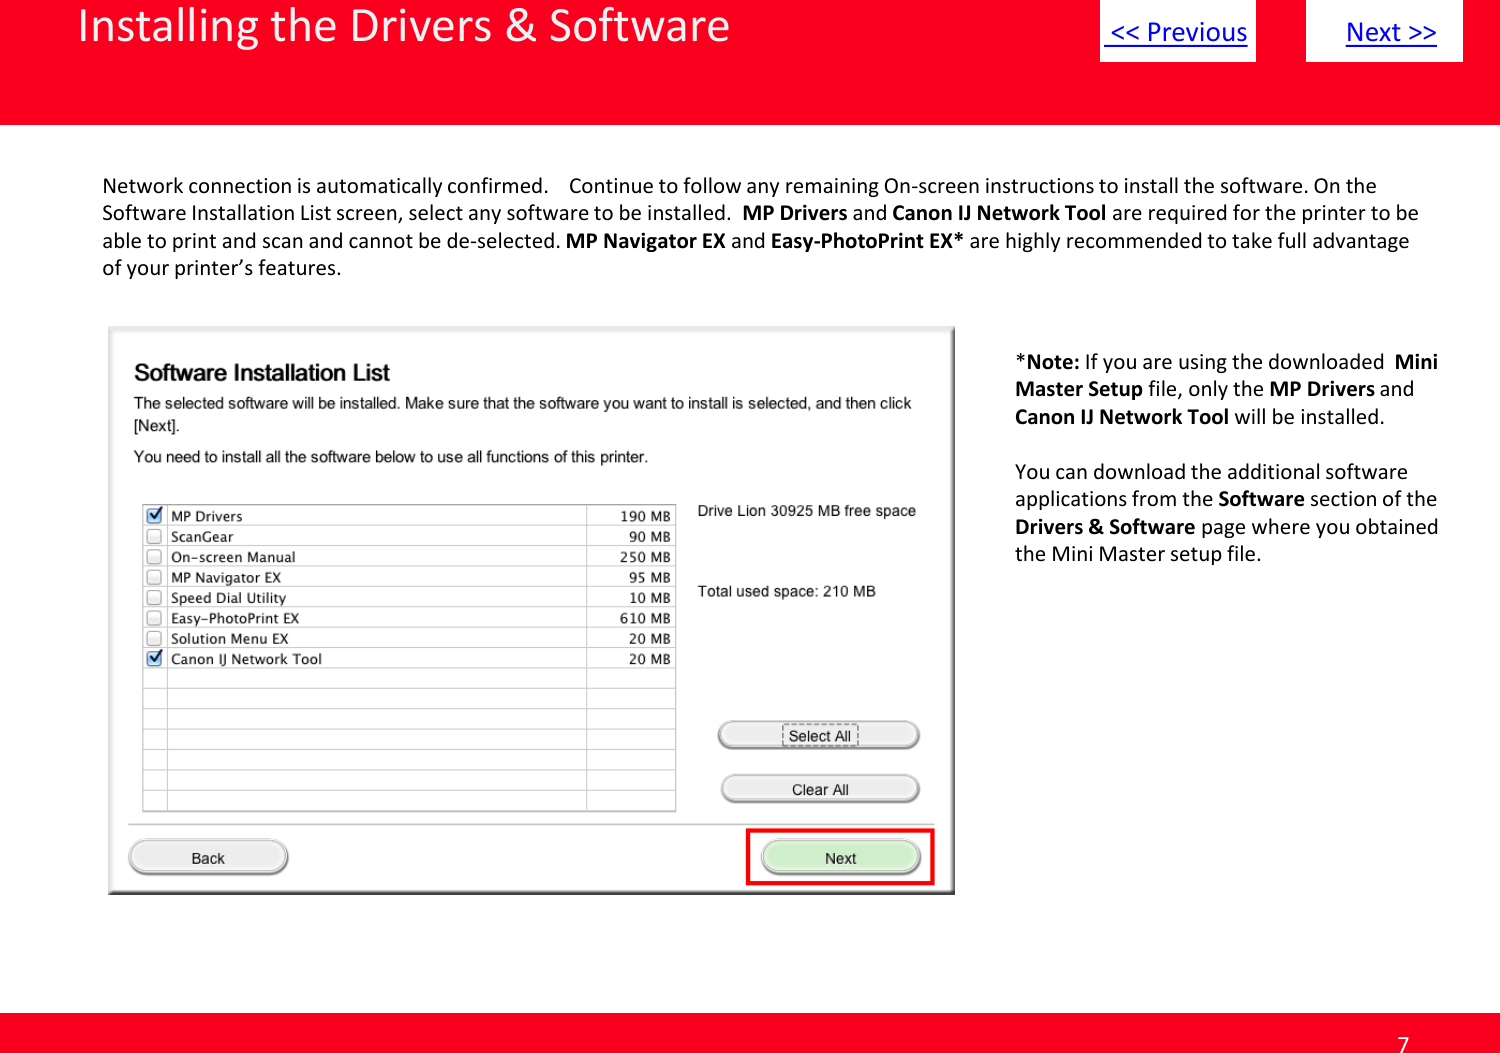Click the Canon IJ Network Tool list entry

(246, 659)
